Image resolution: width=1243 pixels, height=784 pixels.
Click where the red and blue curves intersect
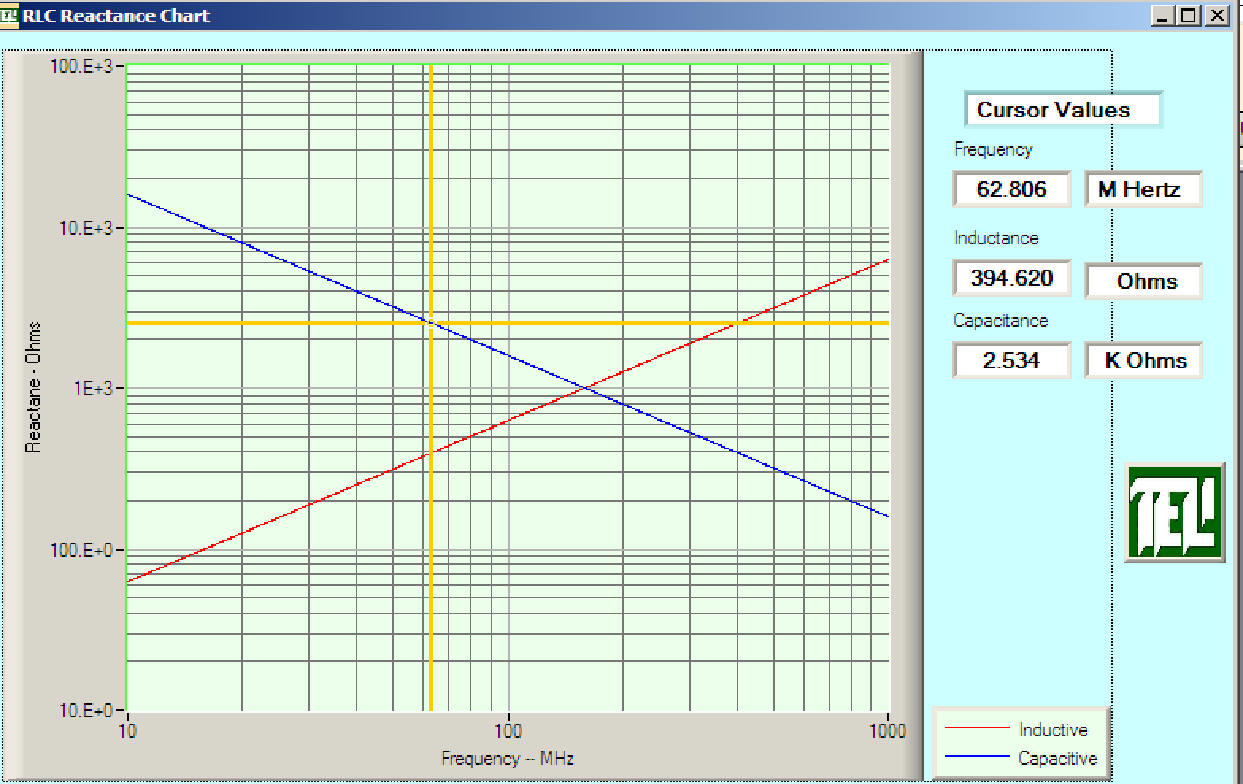click(x=588, y=387)
